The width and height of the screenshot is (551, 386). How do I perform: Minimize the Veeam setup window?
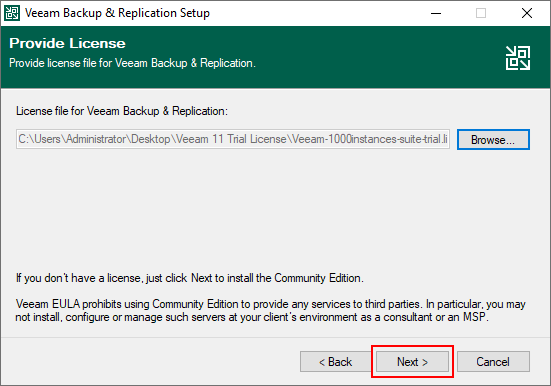pyautogui.click(x=436, y=13)
